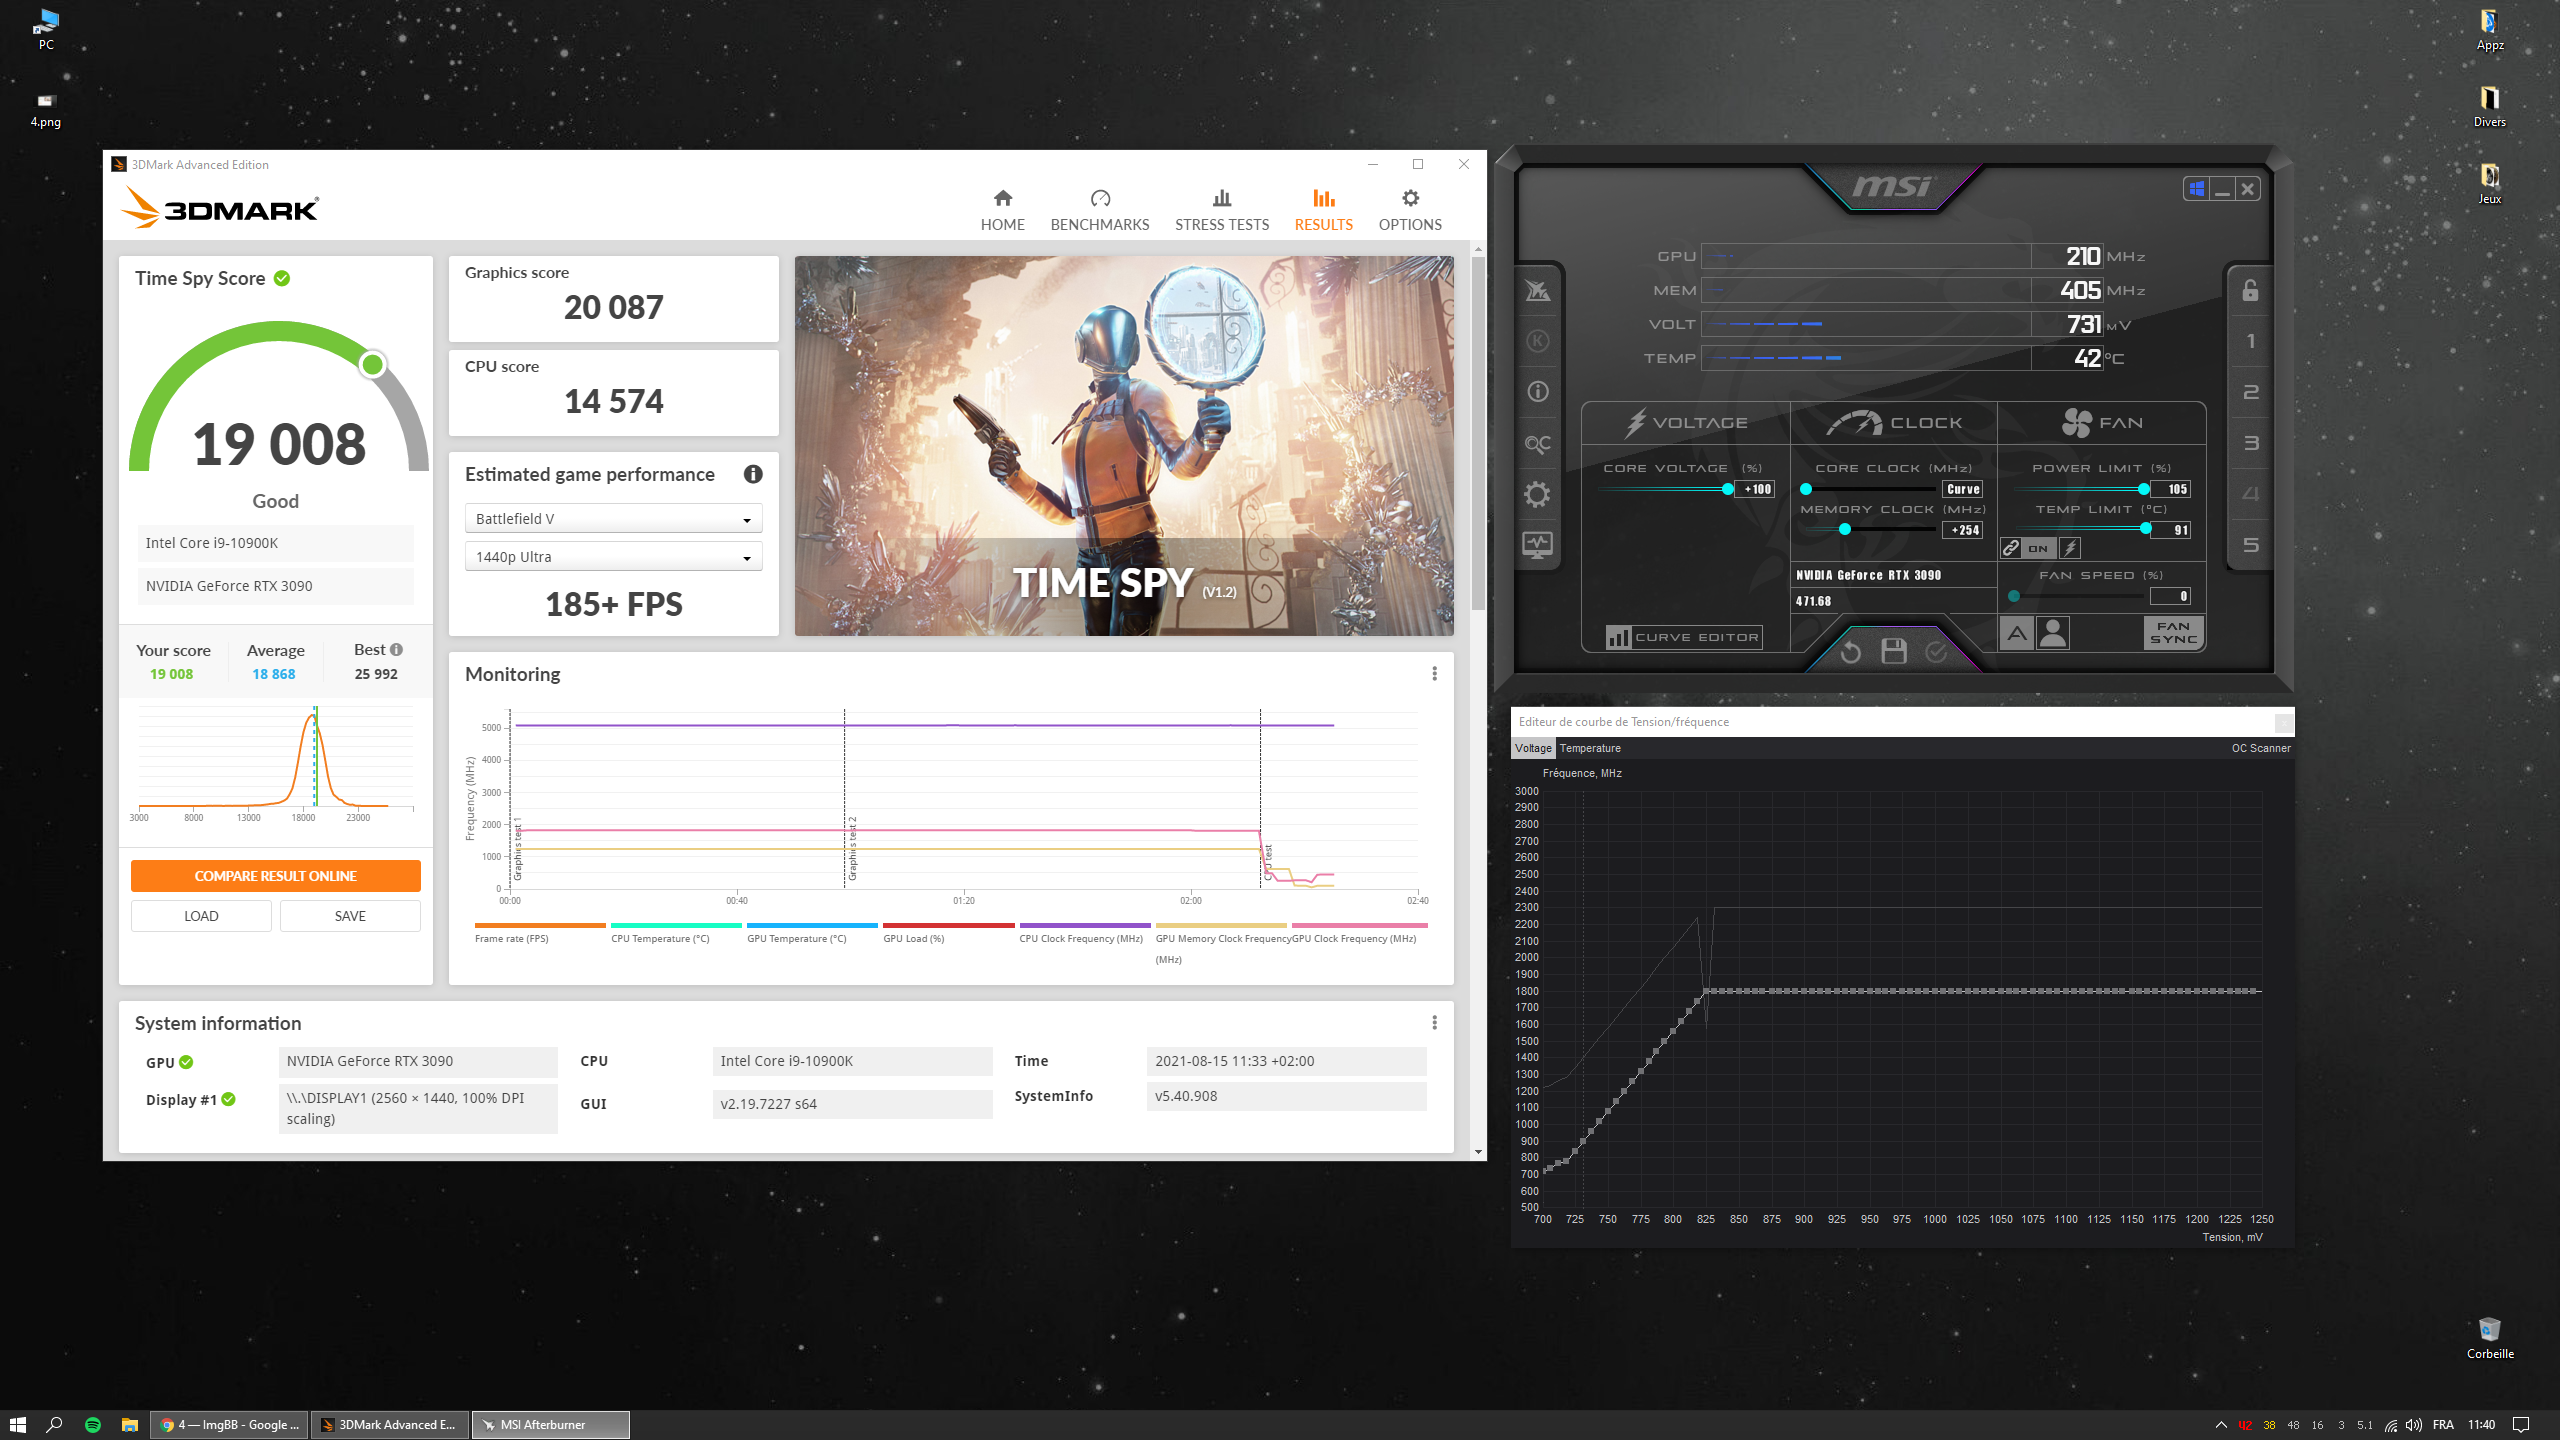Toggle the profile lock in Afterburner
This screenshot has height=1440, width=2560.
[x=2250, y=291]
